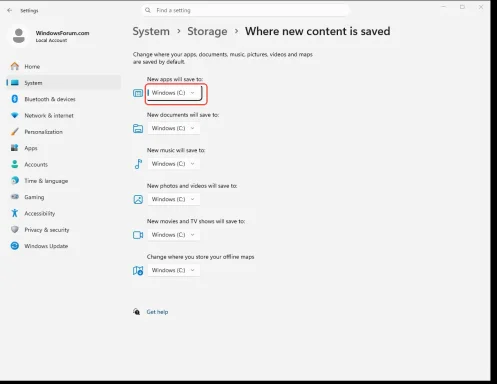Click the 'Where new content is saved' heading
This screenshot has height=384, width=497.
point(318,31)
